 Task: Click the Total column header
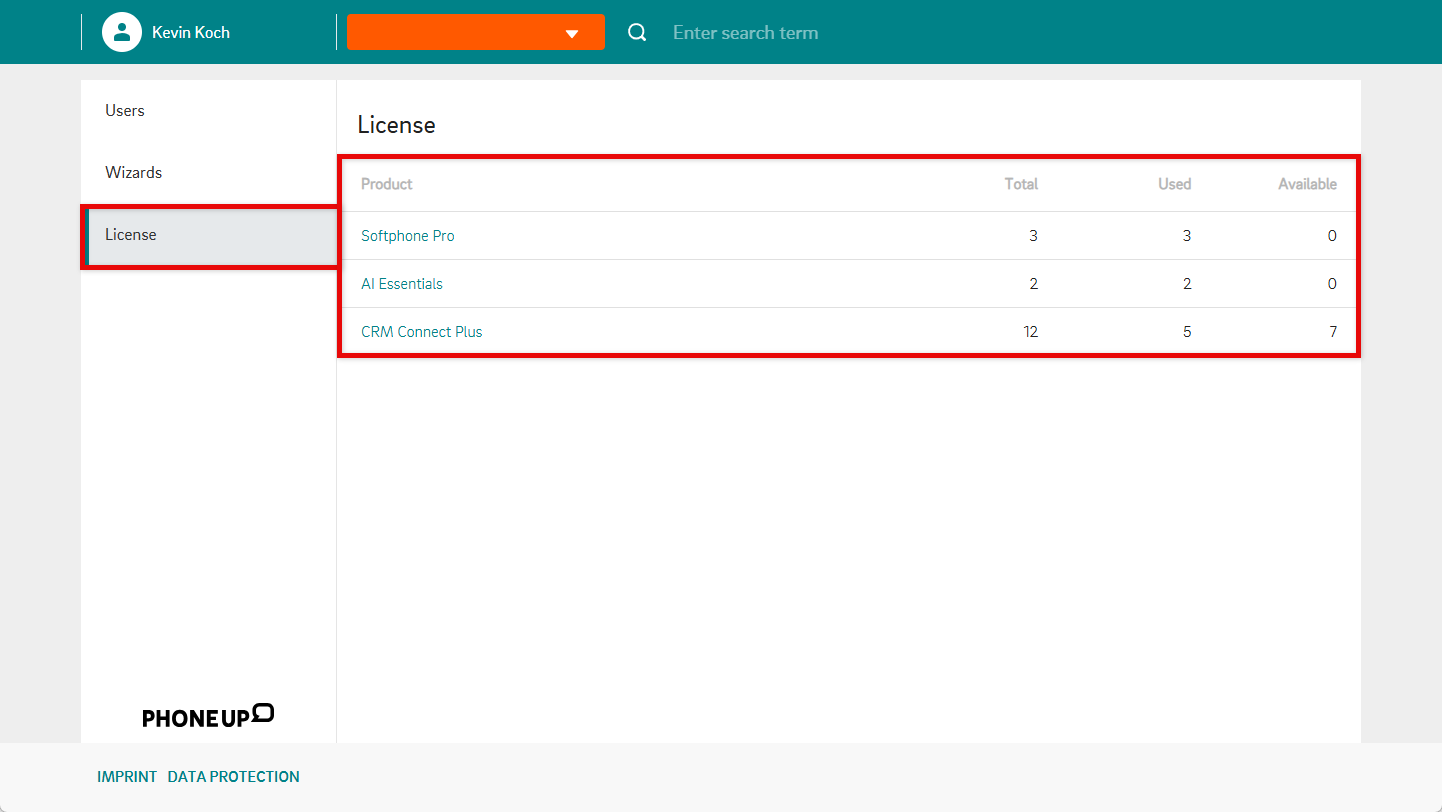coord(1021,184)
